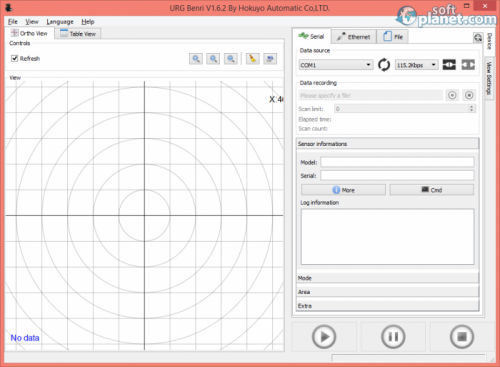Open the View menu
Screen dimensions: 500x367
click(32, 22)
